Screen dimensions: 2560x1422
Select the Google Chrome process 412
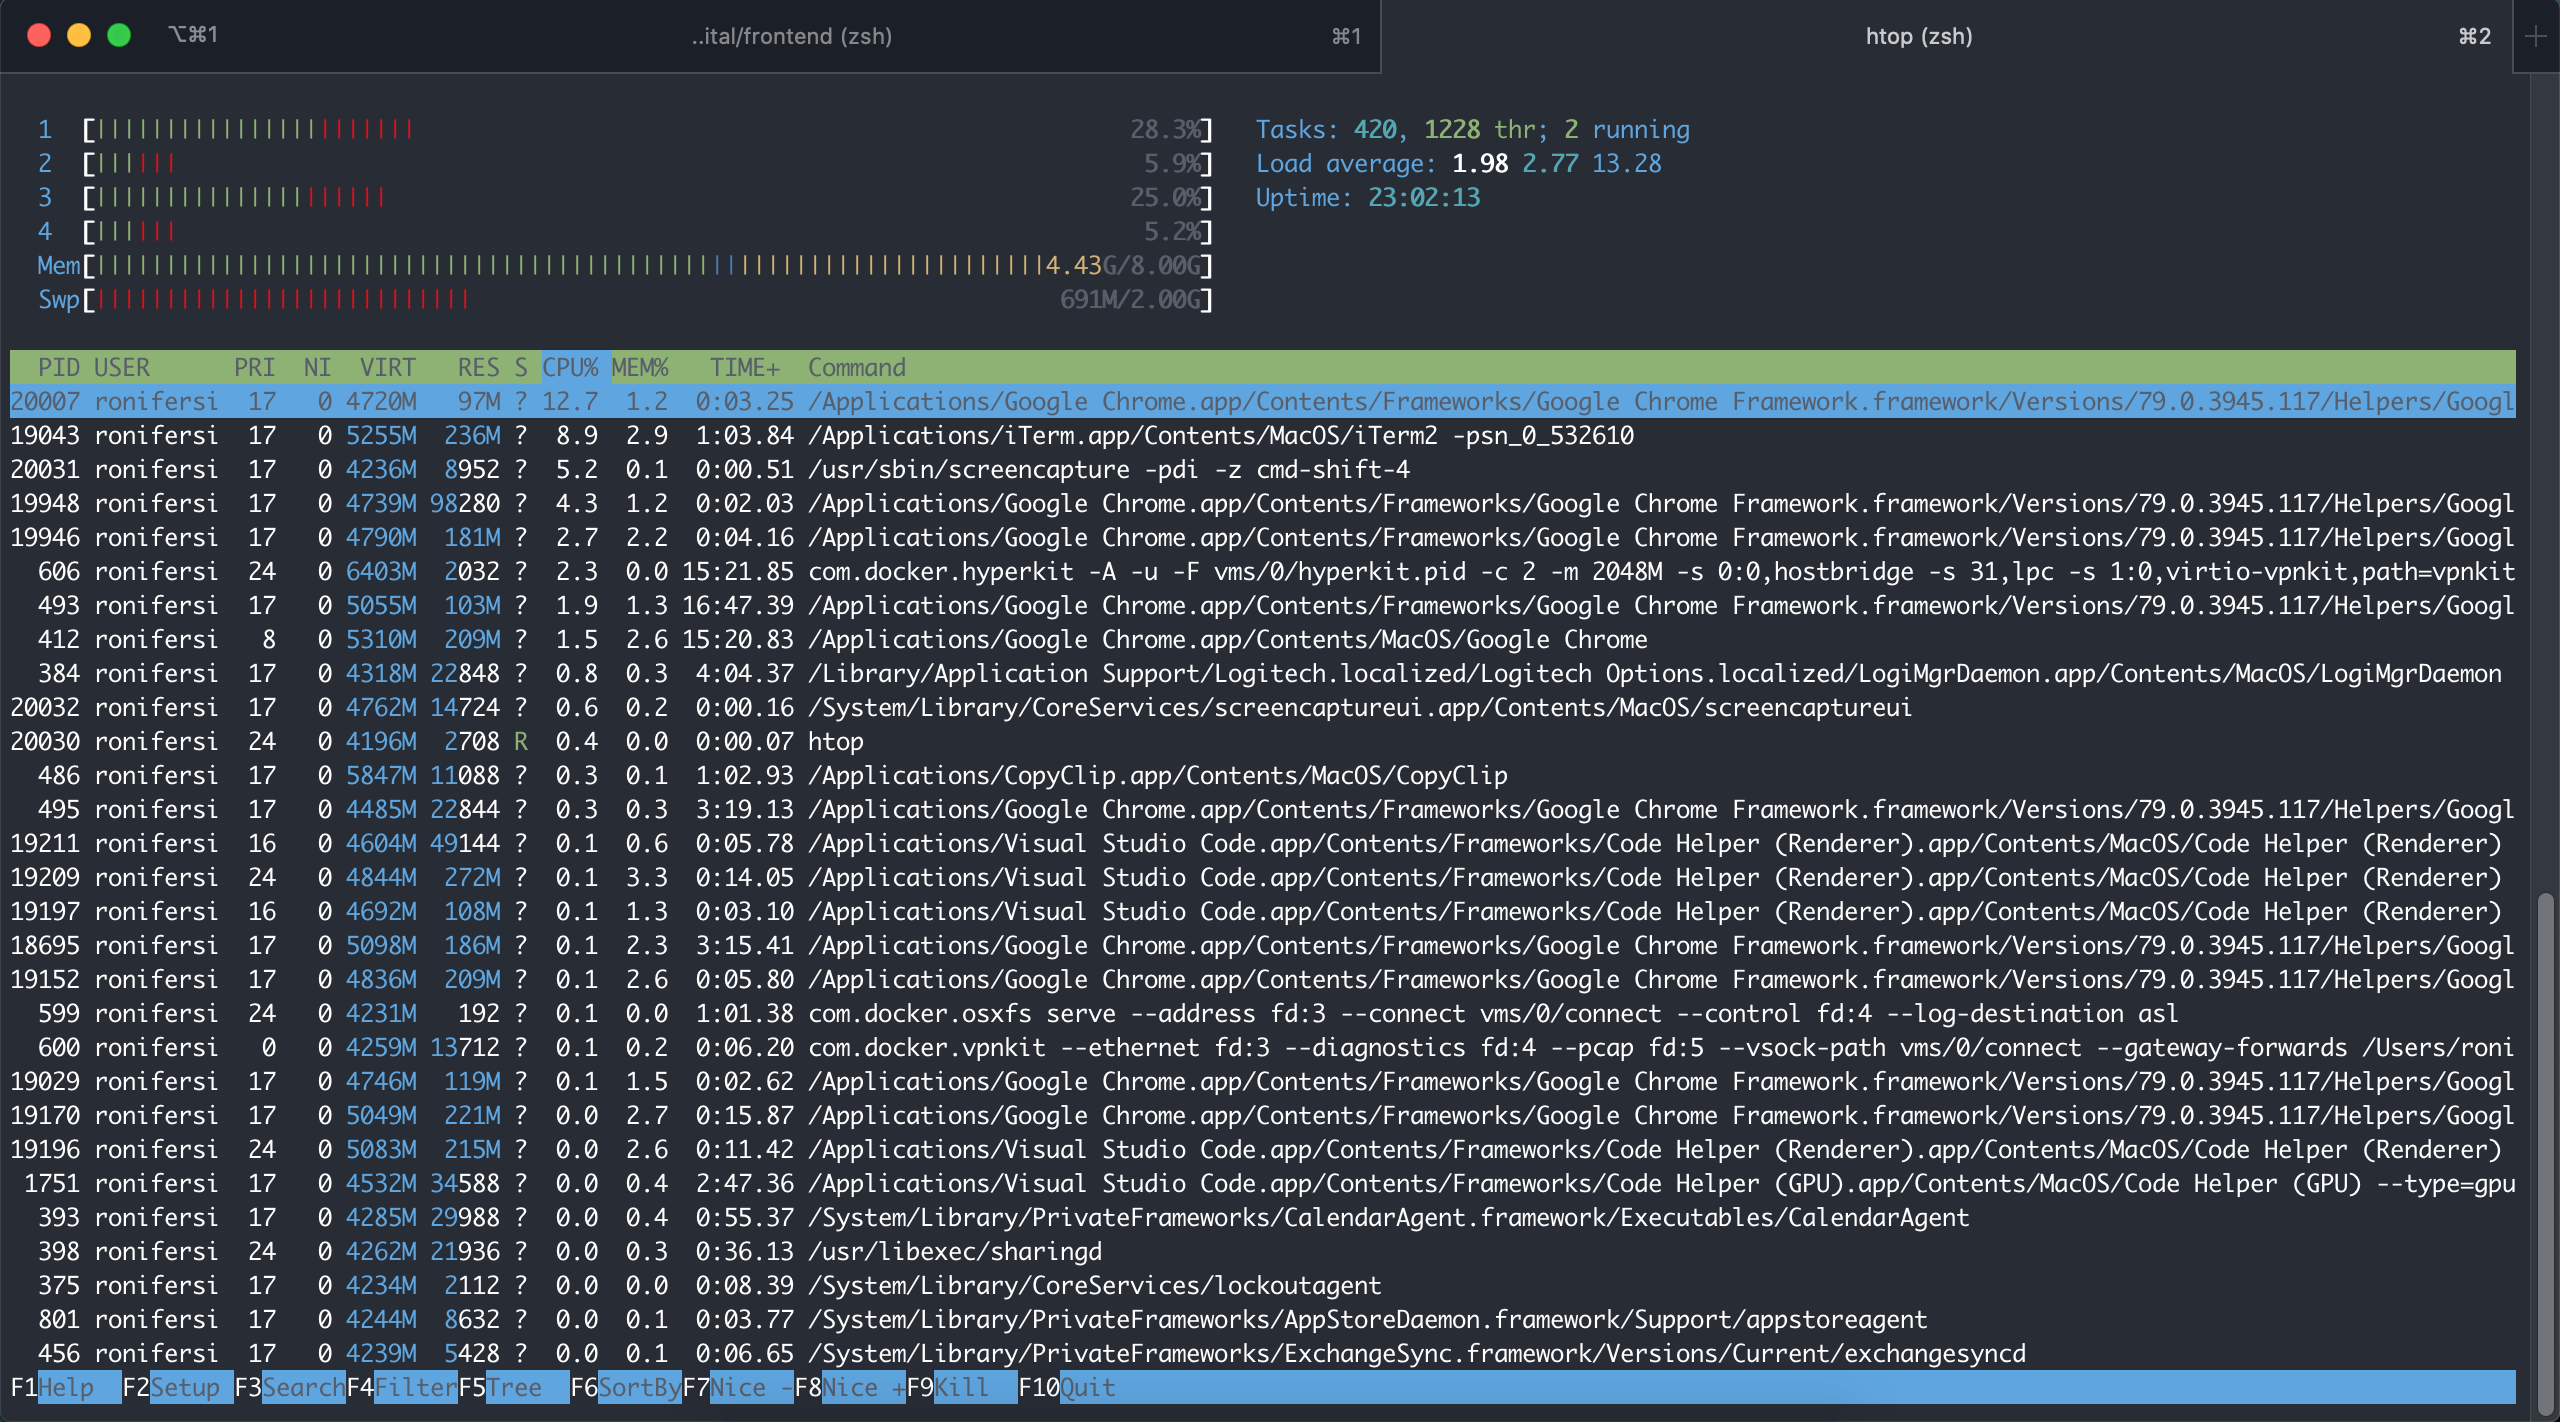coord(1275,639)
